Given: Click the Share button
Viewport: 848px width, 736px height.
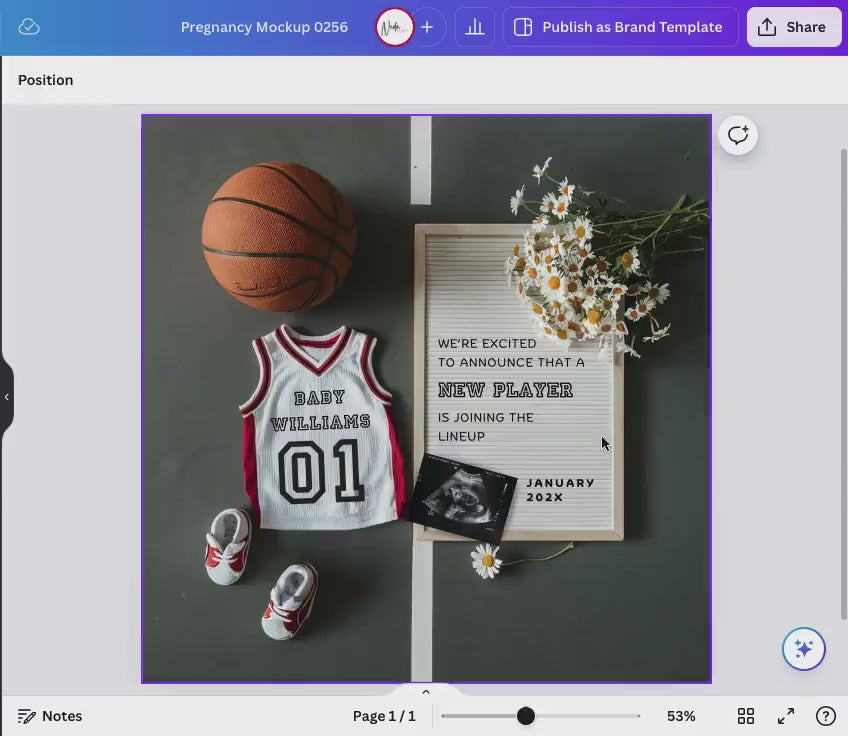Looking at the screenshot, I should pos(793,27).
